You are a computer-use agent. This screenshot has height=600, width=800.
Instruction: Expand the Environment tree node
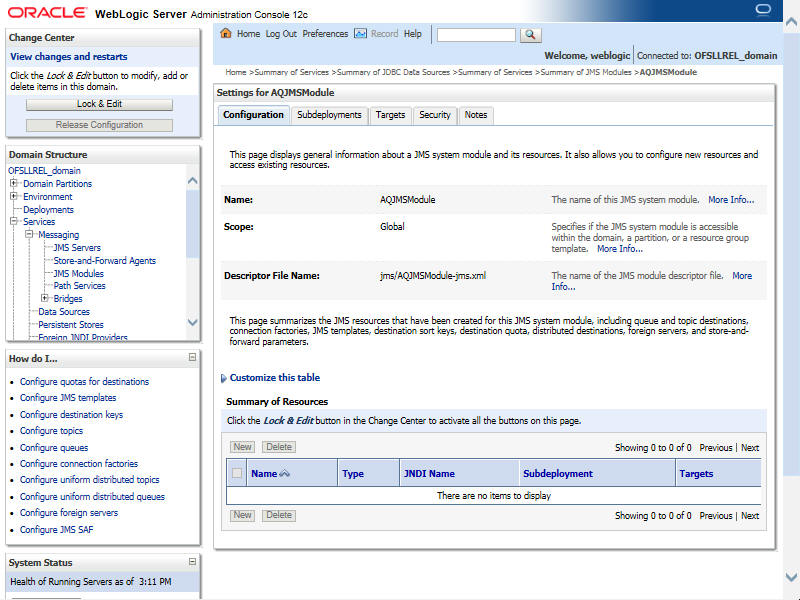point(14,196)
